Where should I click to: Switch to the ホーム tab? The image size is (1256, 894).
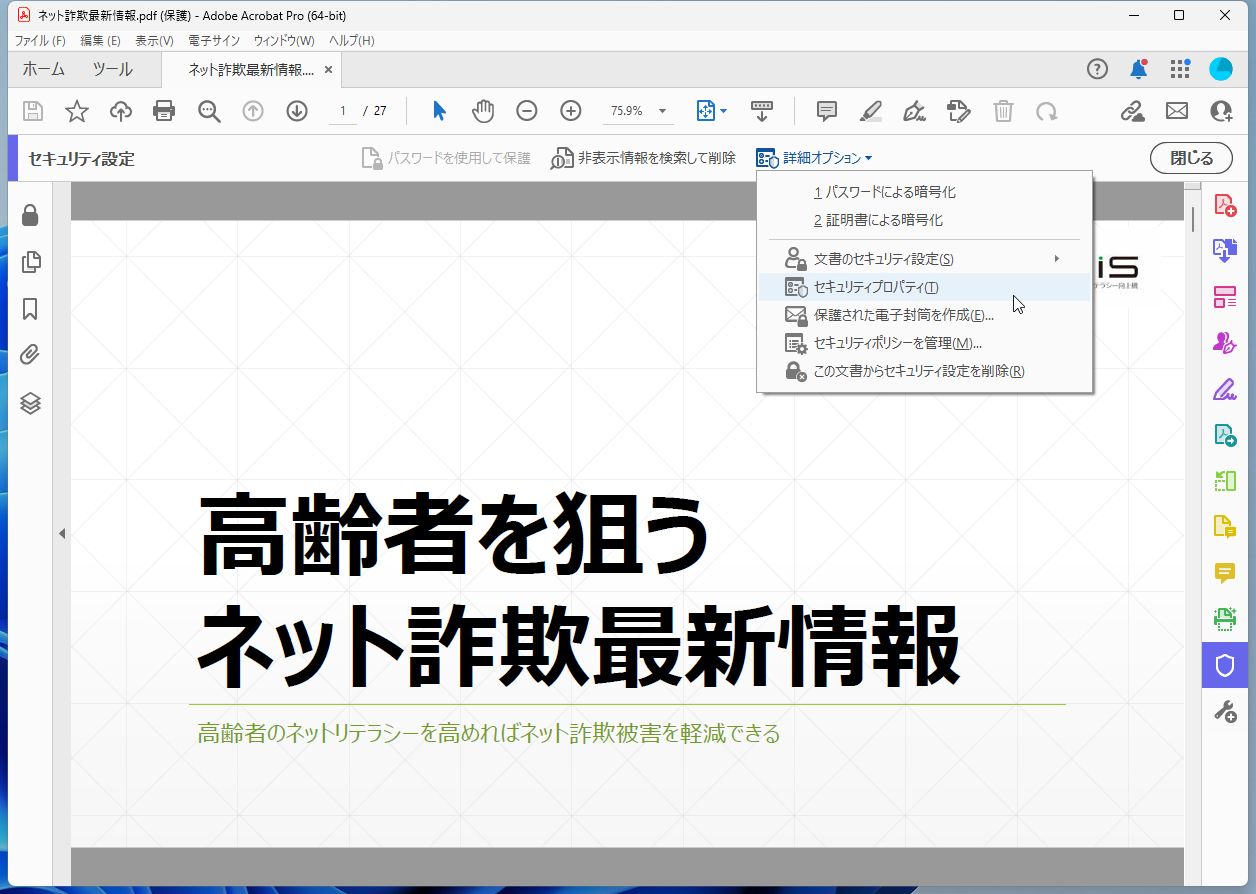[x=43, y=69]
